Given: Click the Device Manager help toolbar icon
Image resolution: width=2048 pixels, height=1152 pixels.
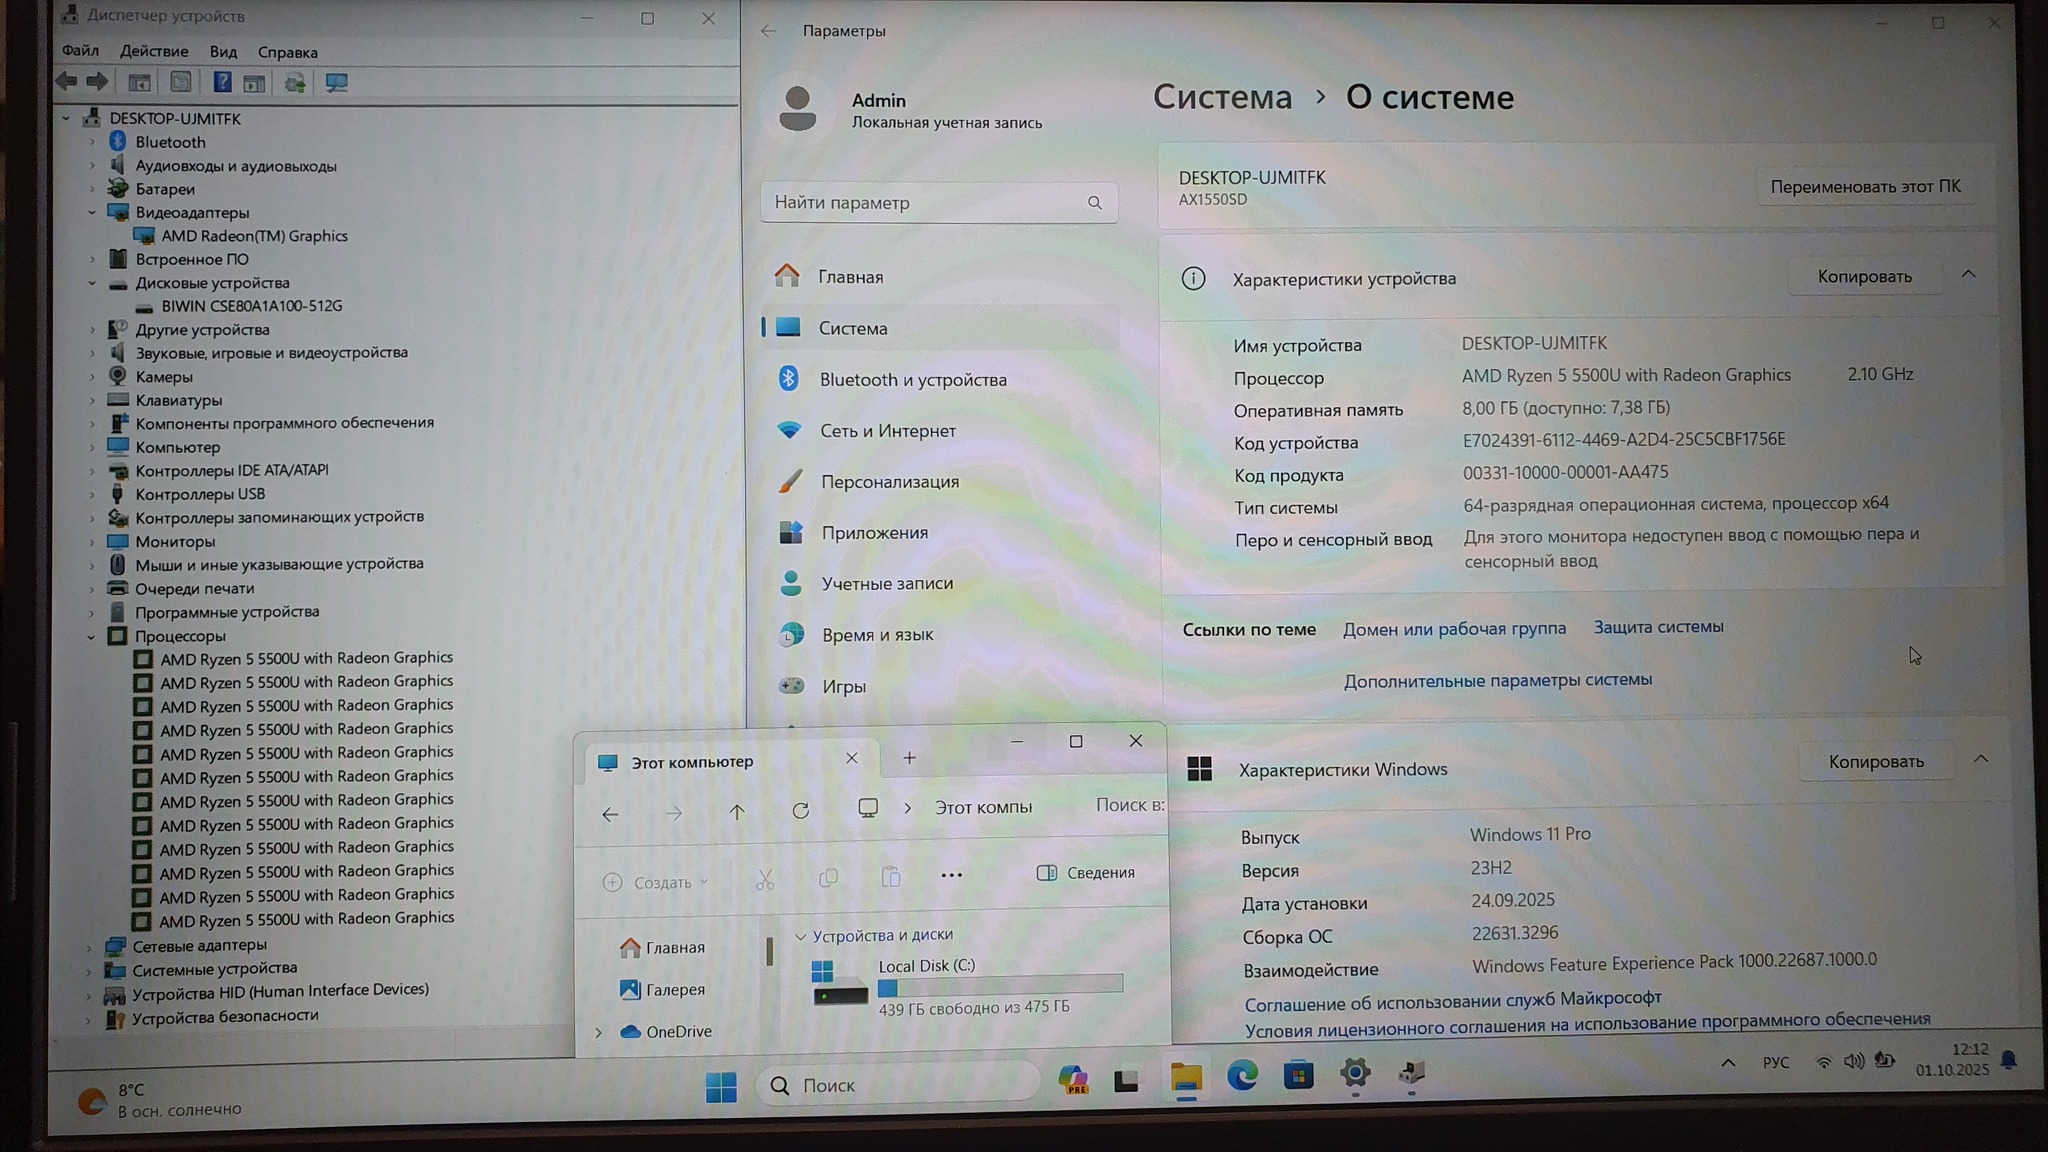Looking at the screenshot, I should [222, 83].
